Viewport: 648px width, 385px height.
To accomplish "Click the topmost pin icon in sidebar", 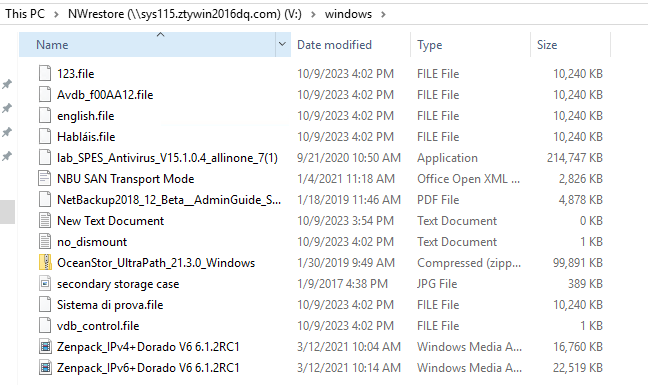I will pos(7,84).
